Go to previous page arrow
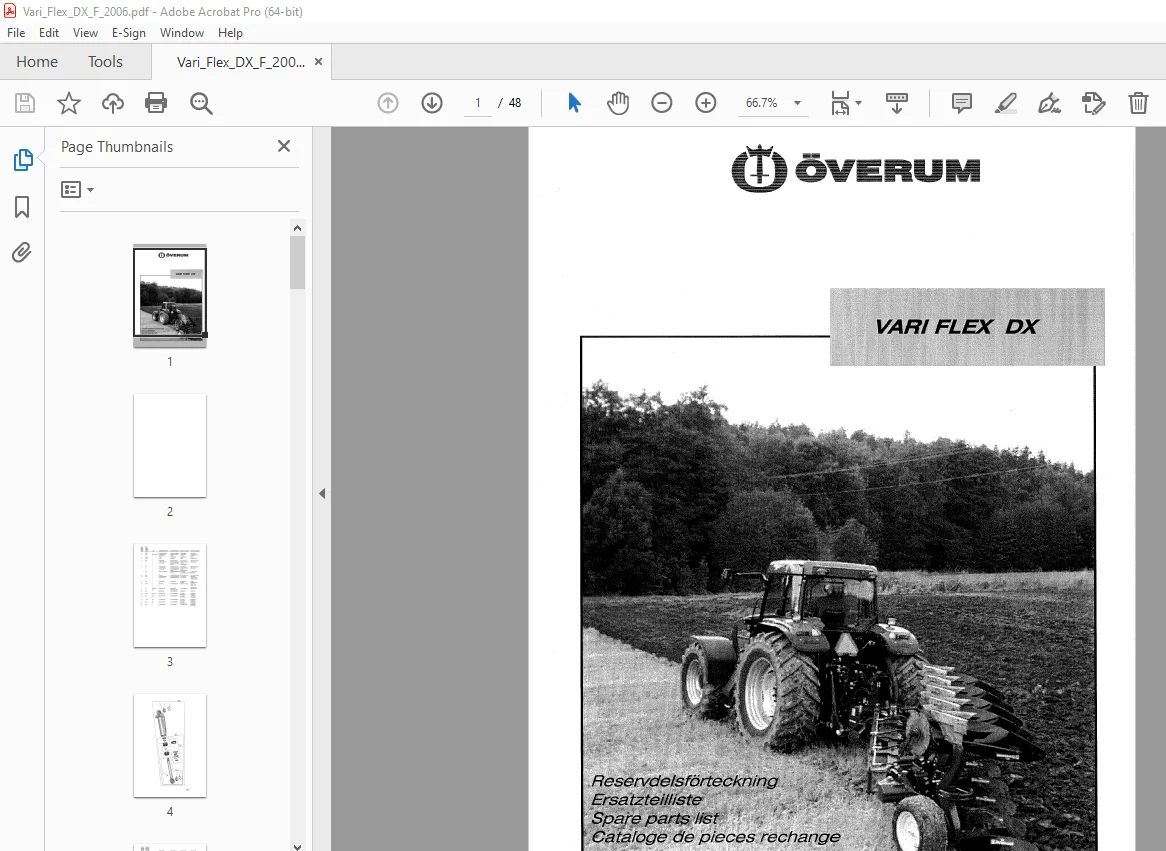1166x851 pixels. [x=387, y=103]
